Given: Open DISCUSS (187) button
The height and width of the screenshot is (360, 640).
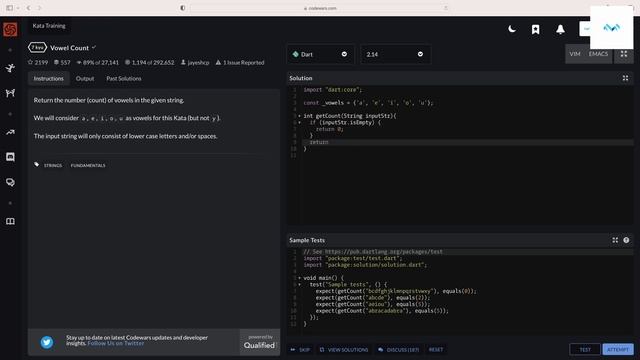Looking at the screenshot, I should tap(399, 350).
